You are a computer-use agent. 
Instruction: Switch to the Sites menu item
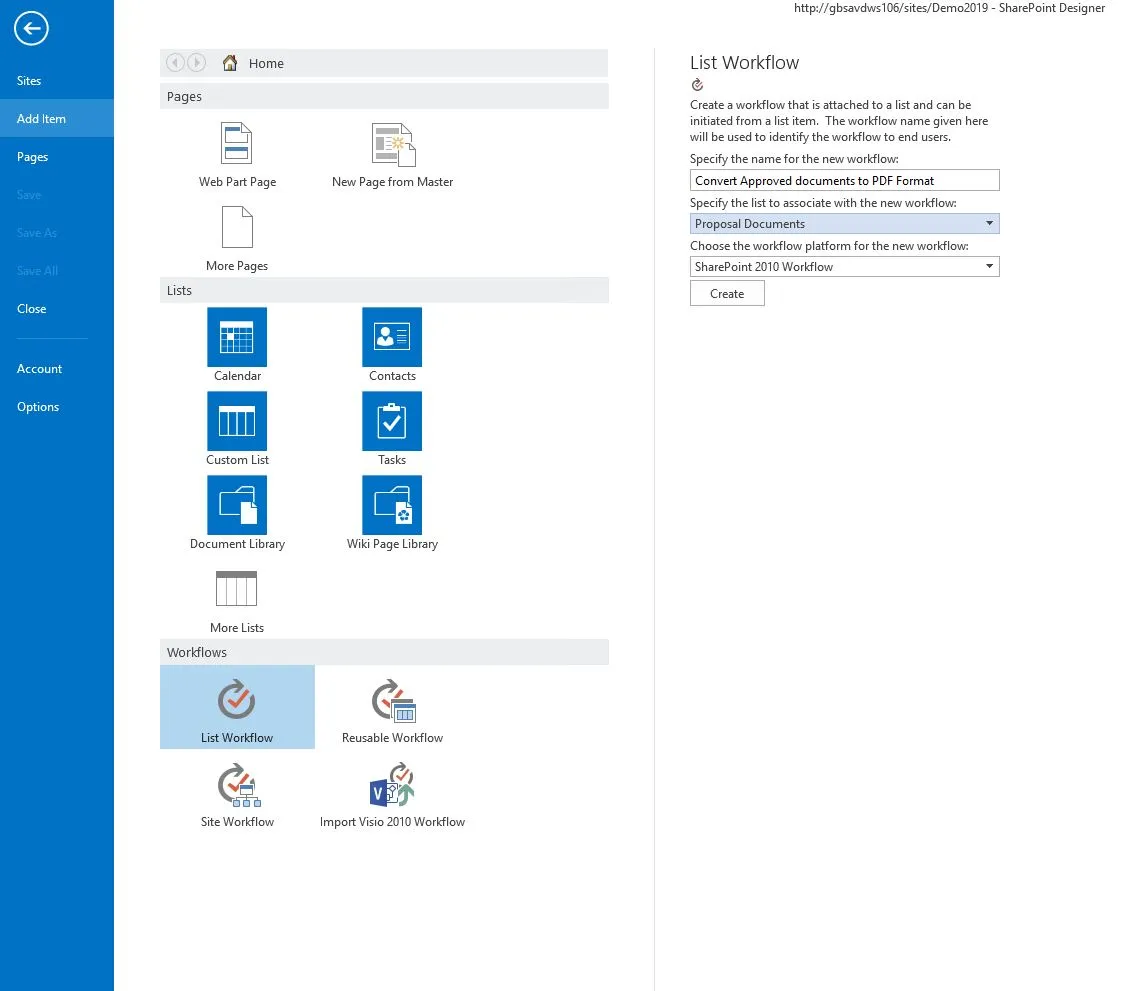click(x=29, y=81)
